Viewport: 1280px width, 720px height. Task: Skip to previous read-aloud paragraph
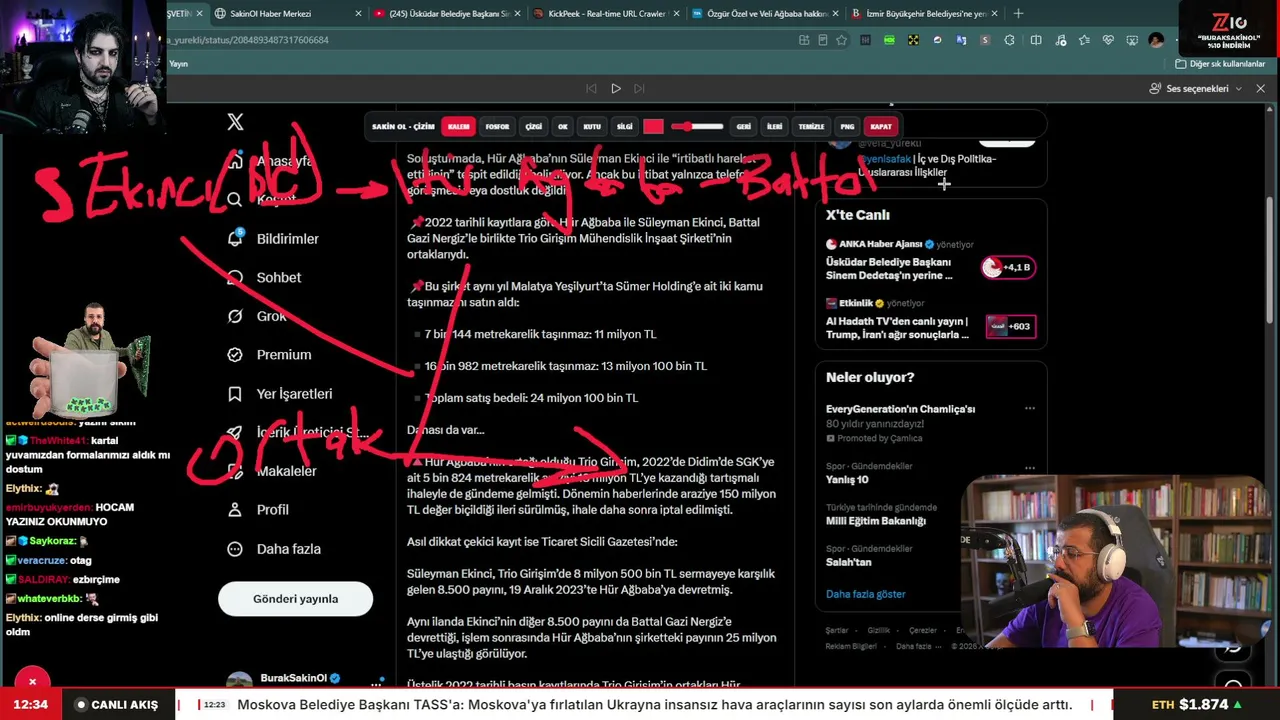pos(591,89)
